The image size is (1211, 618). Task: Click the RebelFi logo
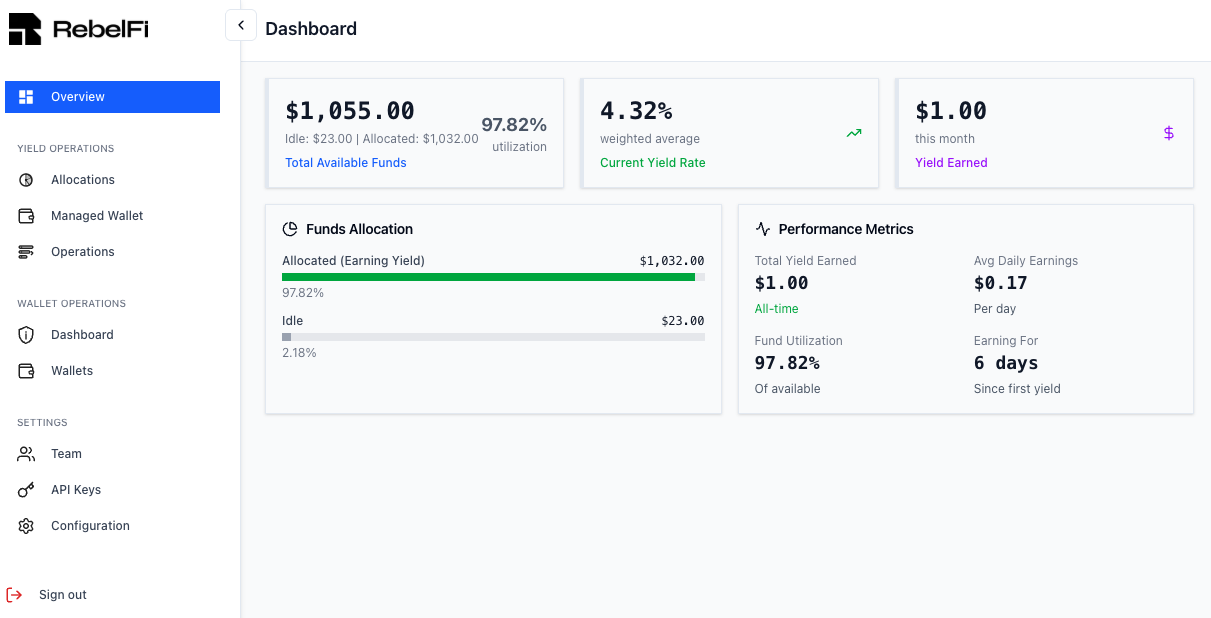(77, 28)
